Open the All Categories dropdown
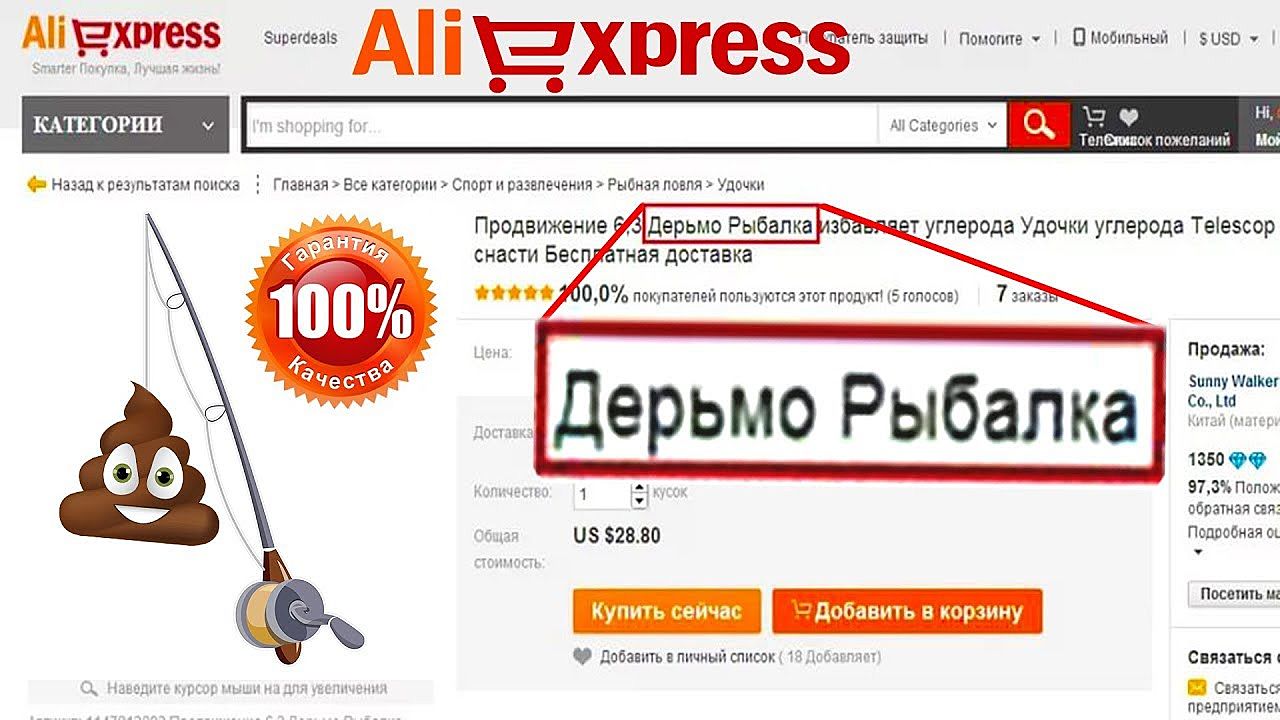 pos(943,125)
